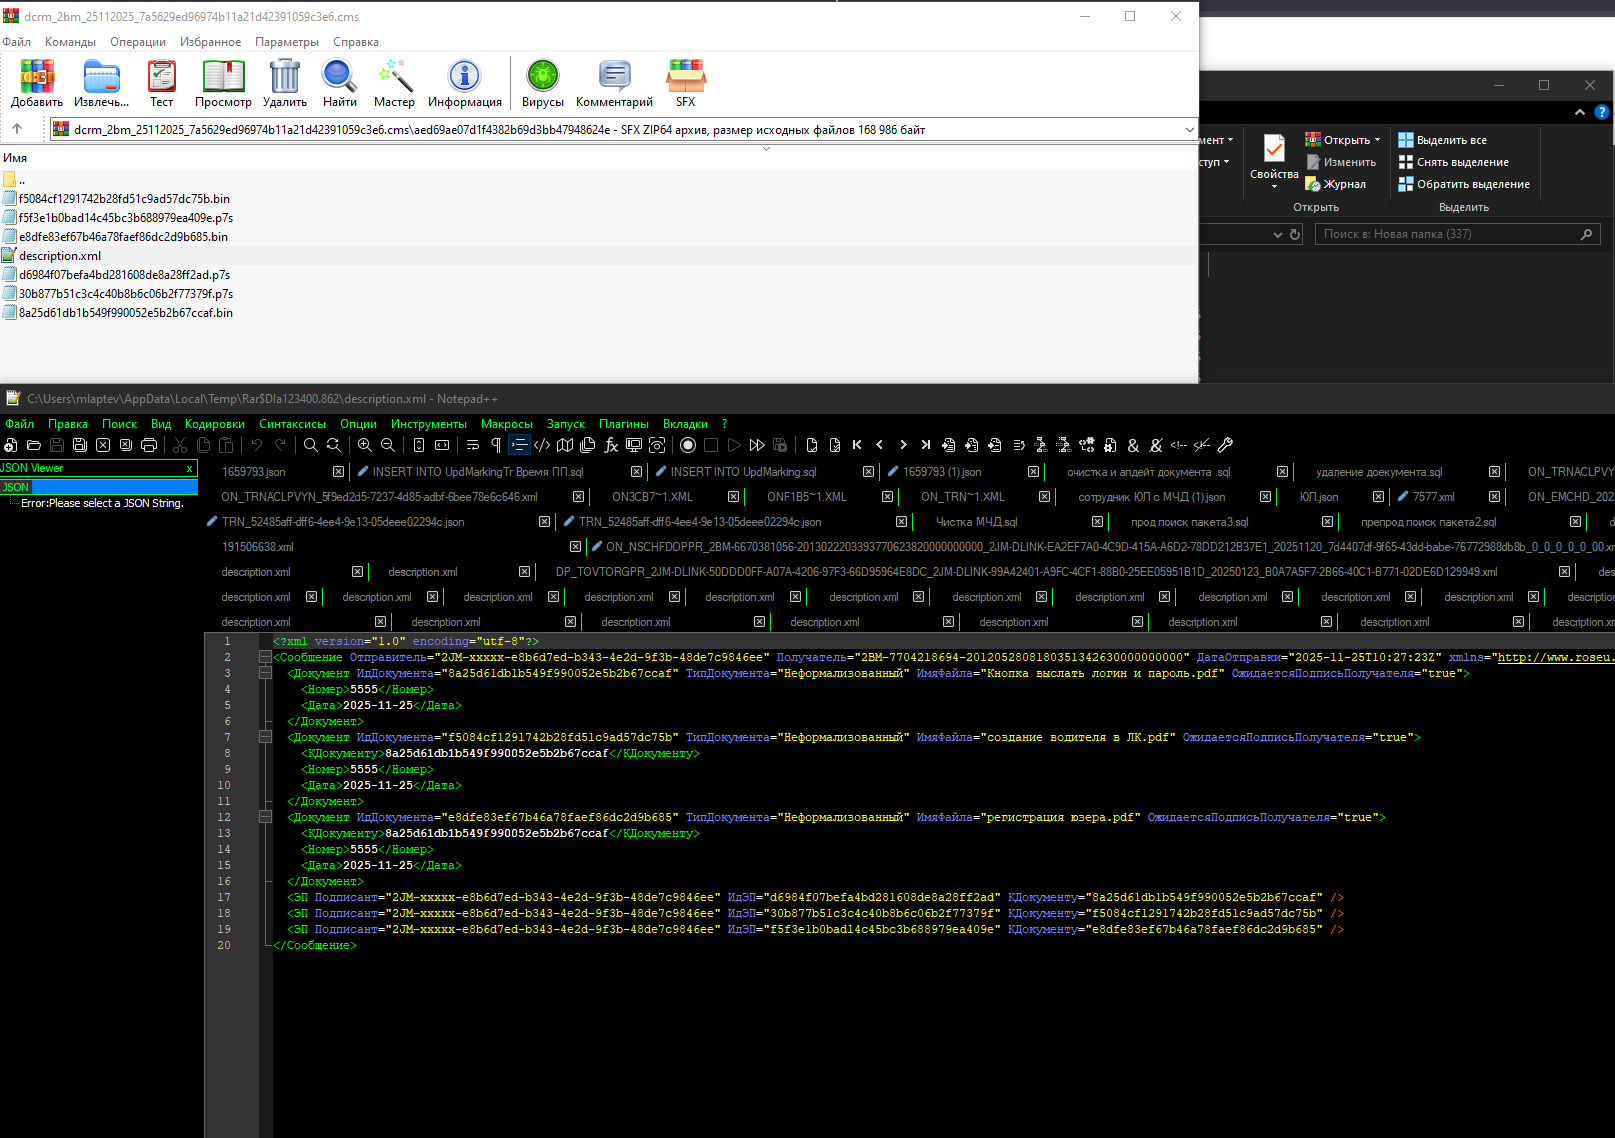This screenshot has width=1615, height=1138.
Task: Click the wrench settings icon in Notepad++ toolbar
Action: (x=1225, y=445)
